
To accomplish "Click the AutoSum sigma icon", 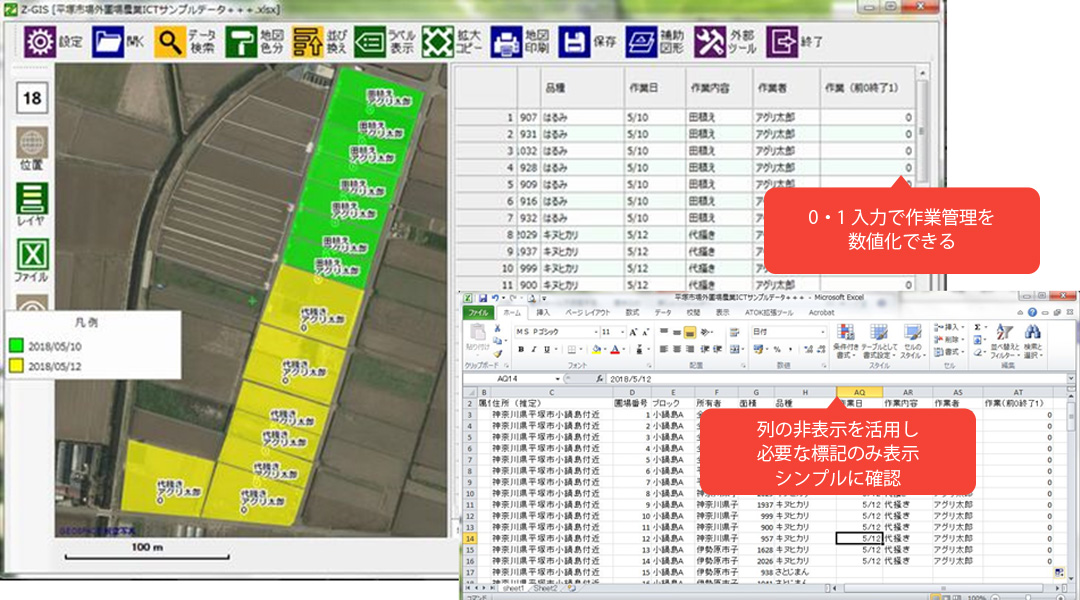I will click(978, 328).
